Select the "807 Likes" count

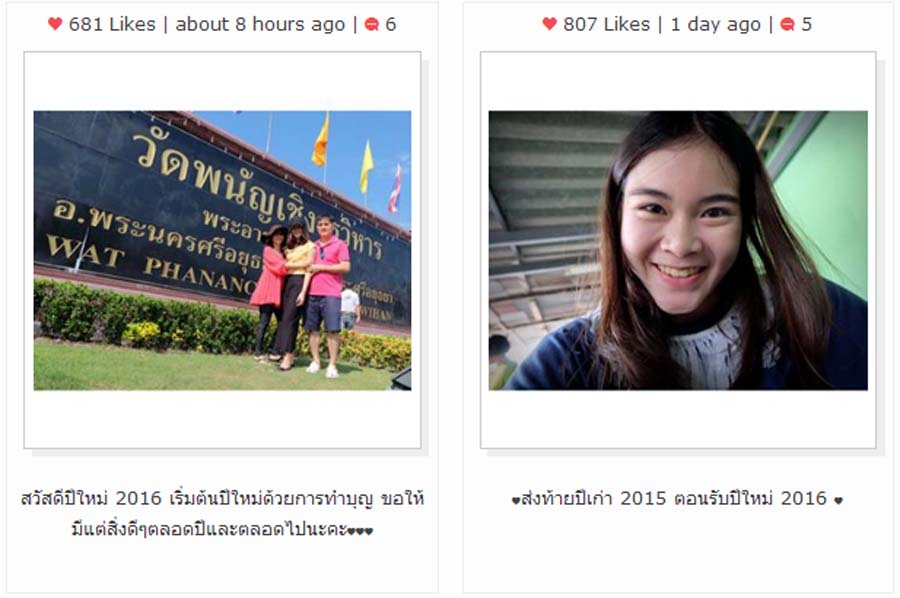point(606,24)
